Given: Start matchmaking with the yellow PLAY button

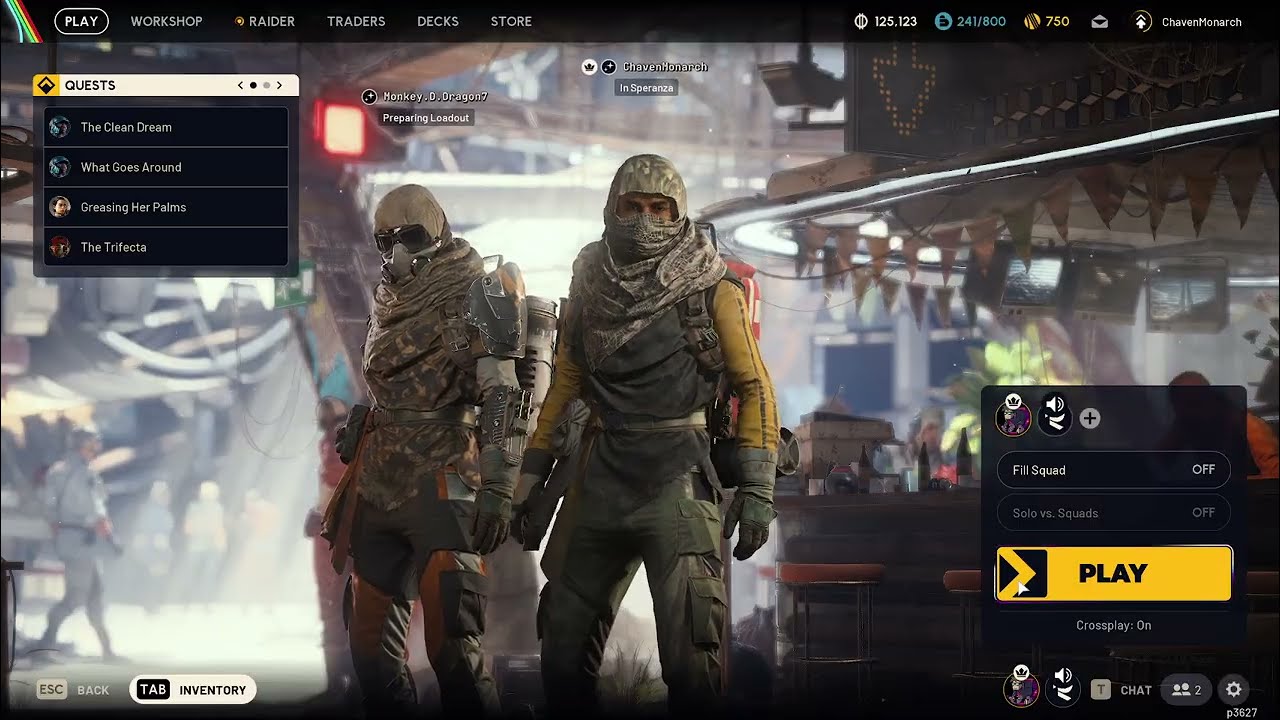Looking at the screenshot, I should pos(1114,573).
